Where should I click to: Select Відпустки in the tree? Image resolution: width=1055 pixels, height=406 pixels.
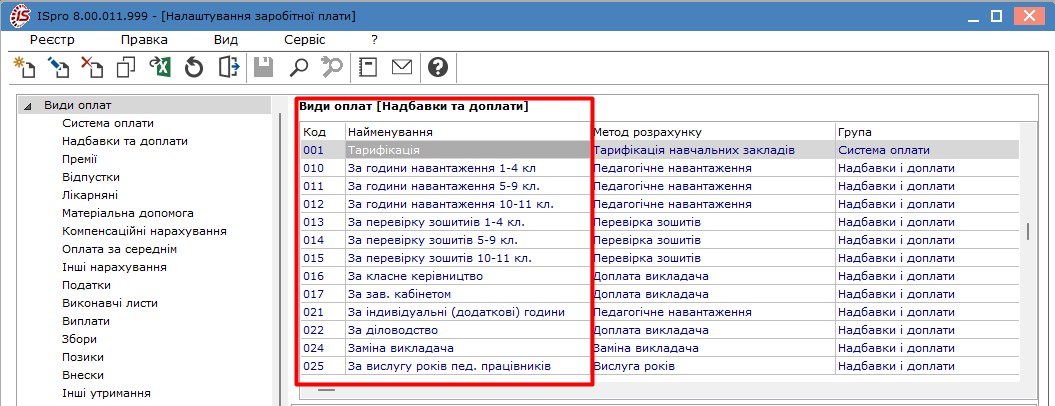point(92,177)
